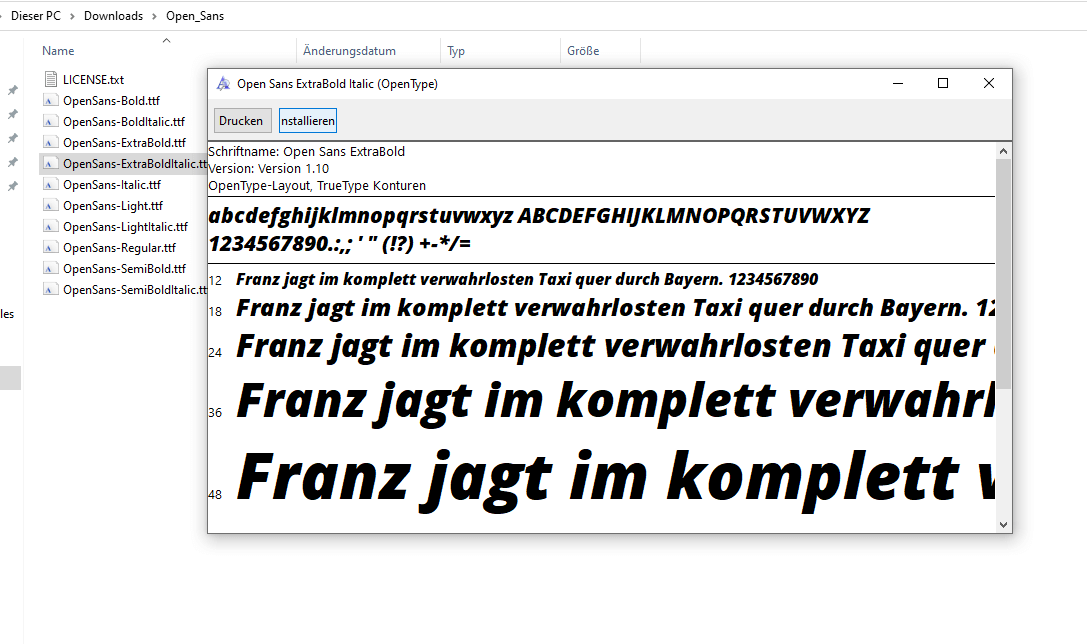
Task: Select file name OpenSans-Light.ttf
Action: tap(113, 206)
